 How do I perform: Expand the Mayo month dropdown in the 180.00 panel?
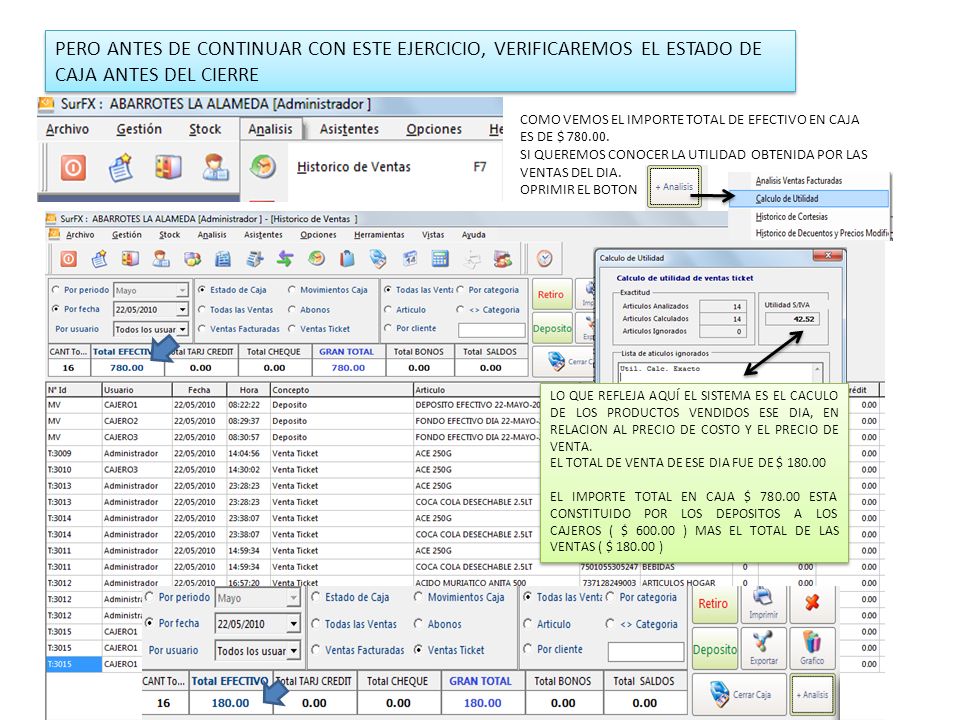293,598
